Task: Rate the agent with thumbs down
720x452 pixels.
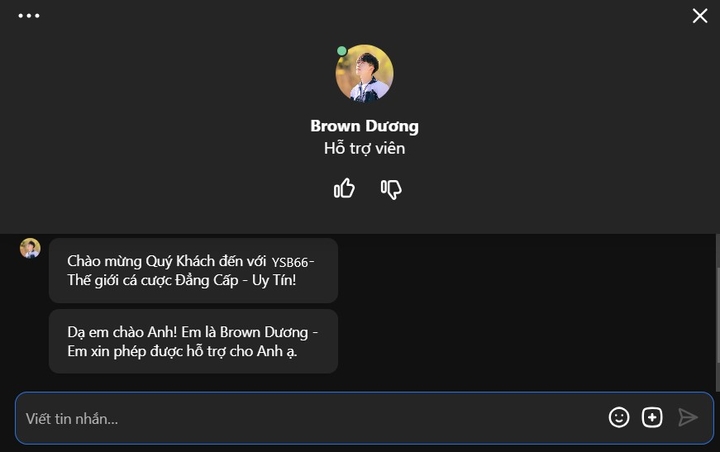Action: 391,188
